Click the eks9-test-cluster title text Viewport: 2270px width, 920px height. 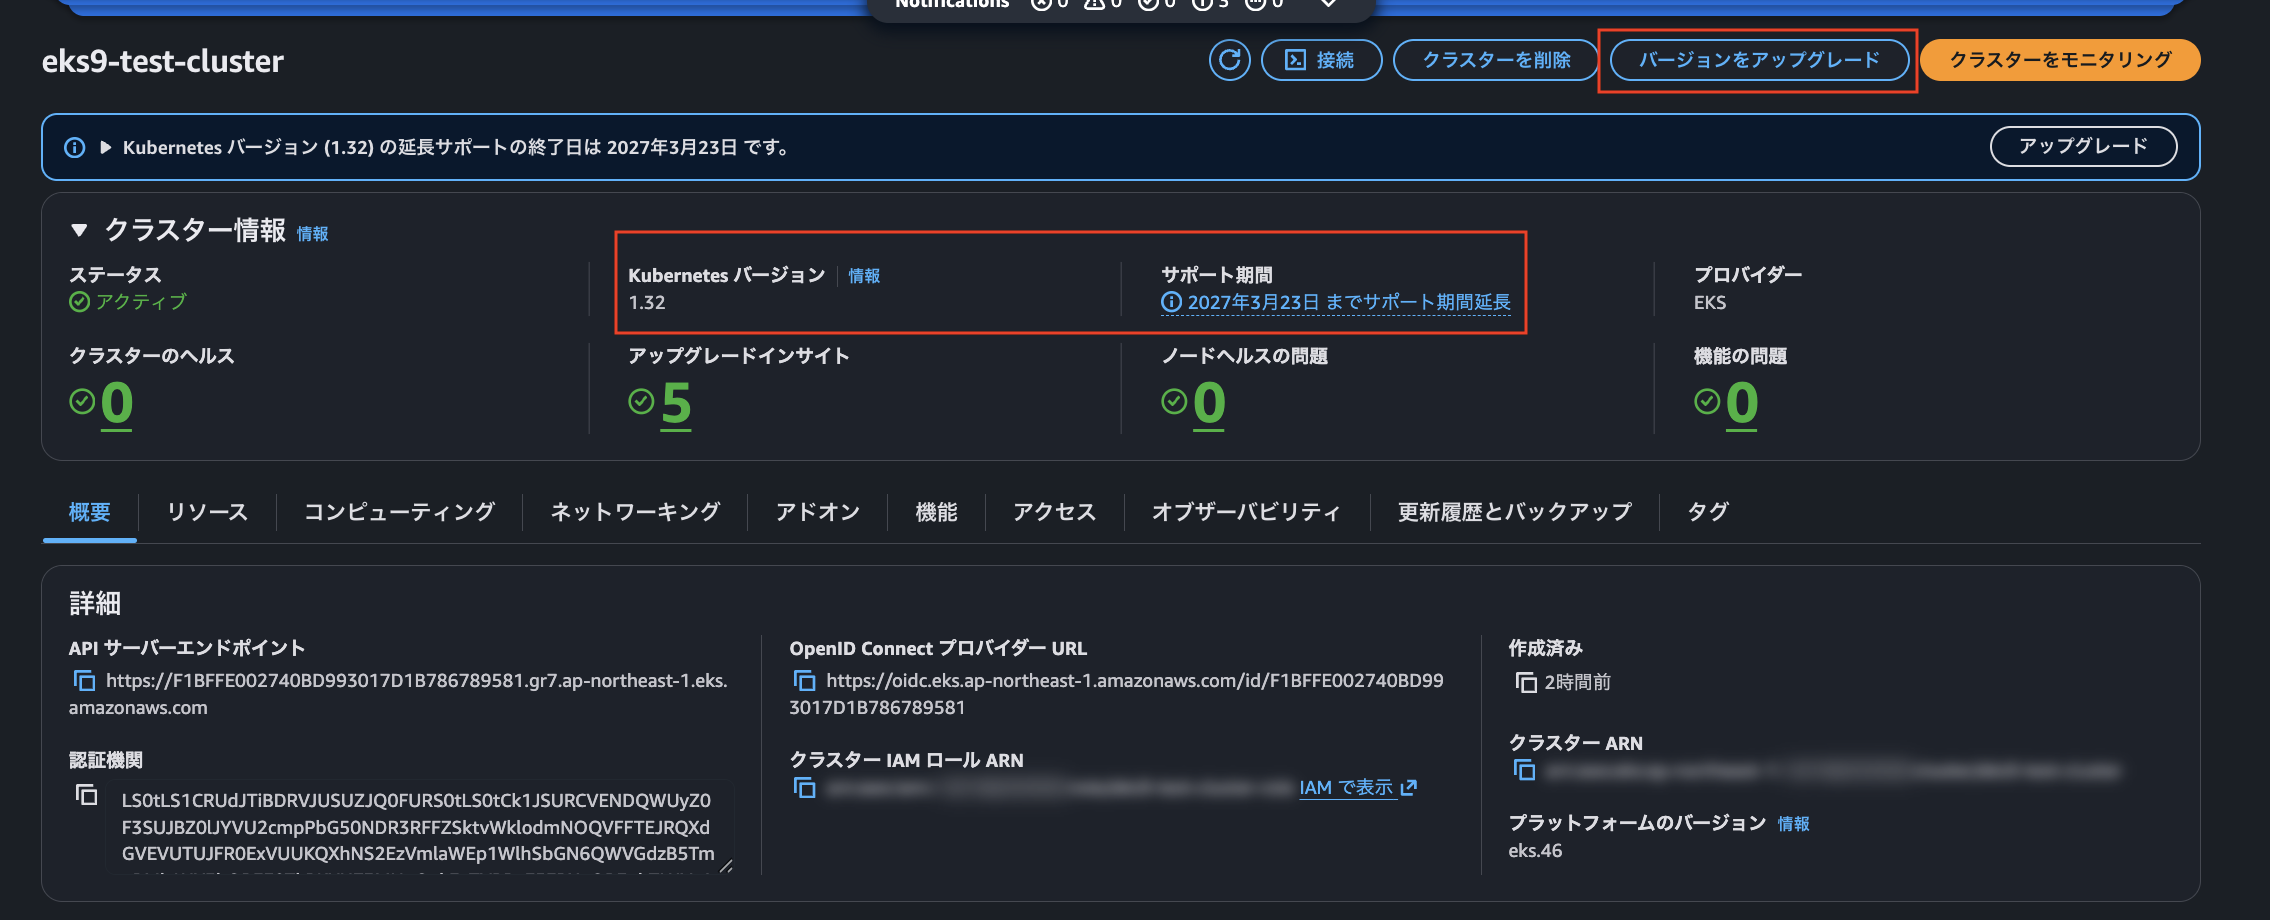163,61
